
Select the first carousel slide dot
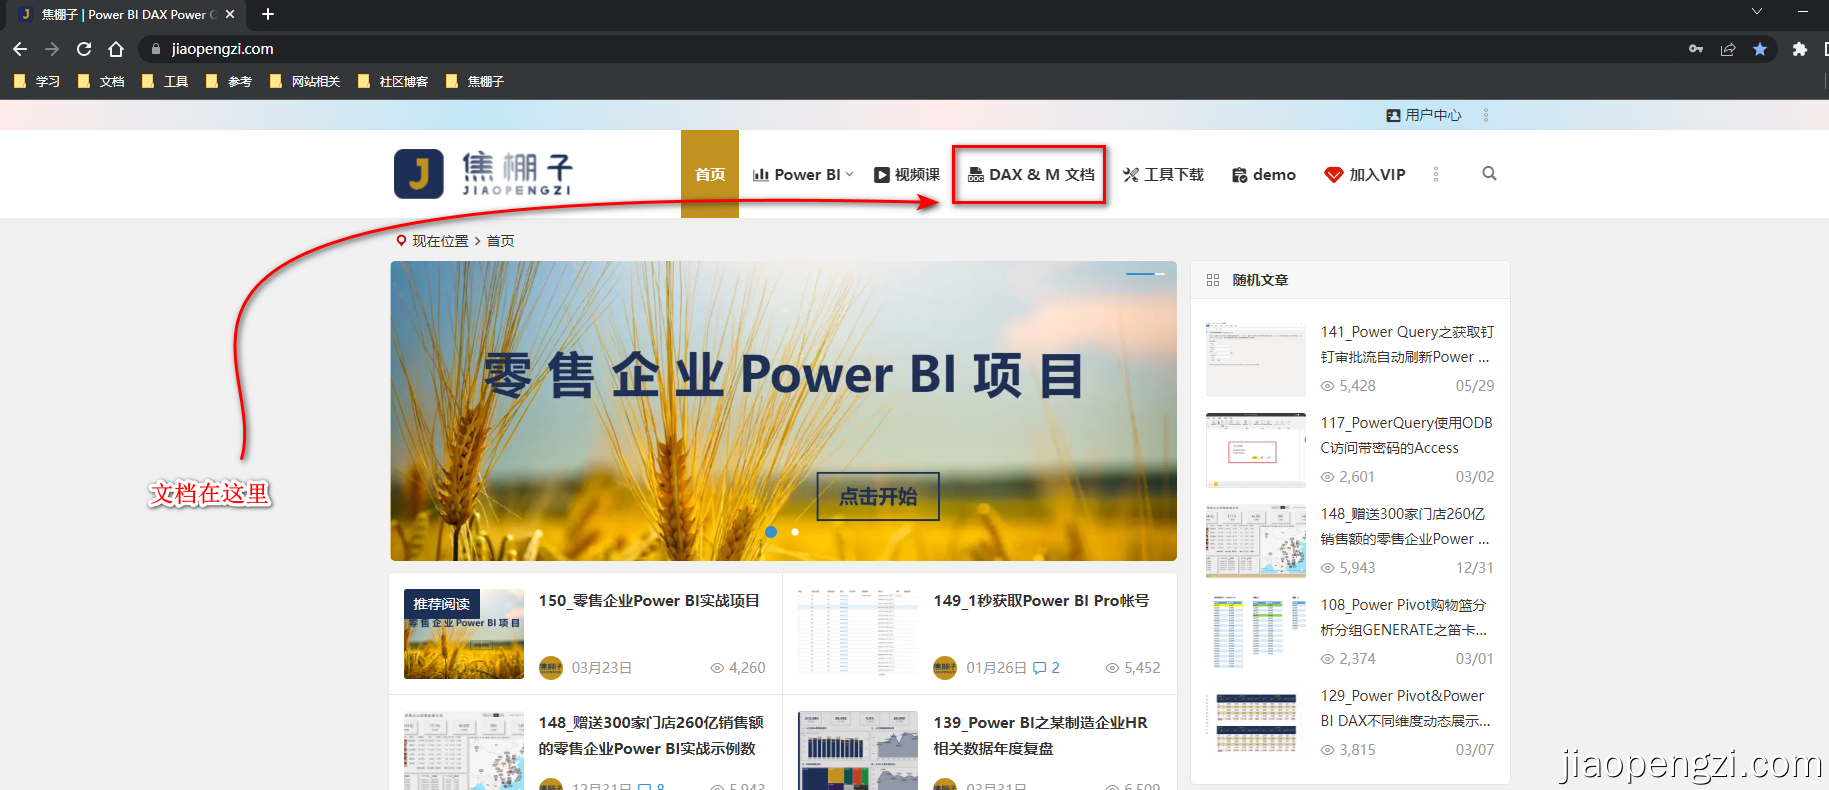point(771,532)
